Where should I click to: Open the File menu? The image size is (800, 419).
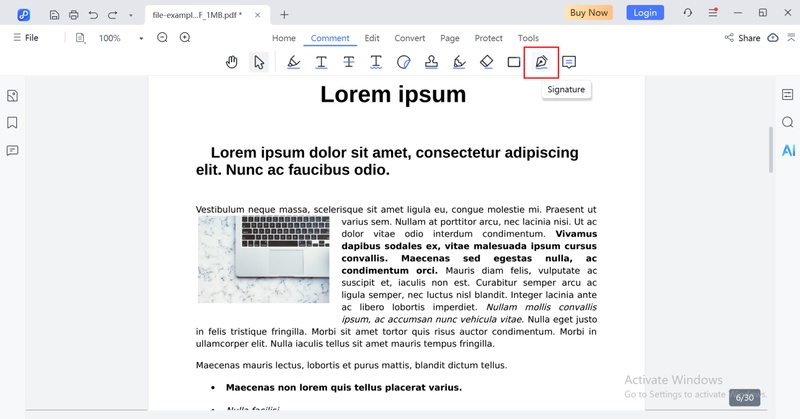pyautogui.click(x=25, y=38)
